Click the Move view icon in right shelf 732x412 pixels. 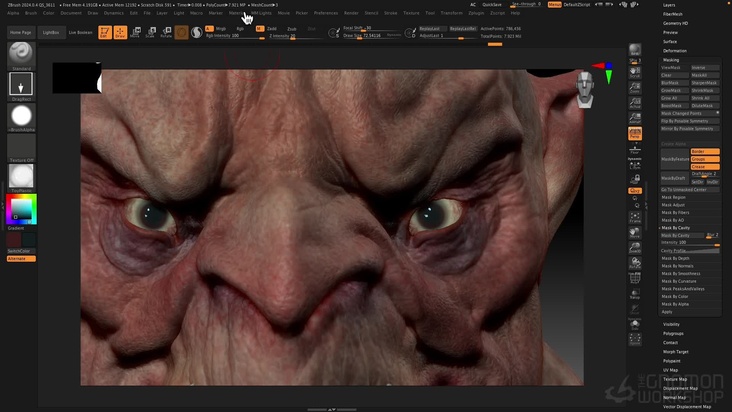[x=635, y=232]
